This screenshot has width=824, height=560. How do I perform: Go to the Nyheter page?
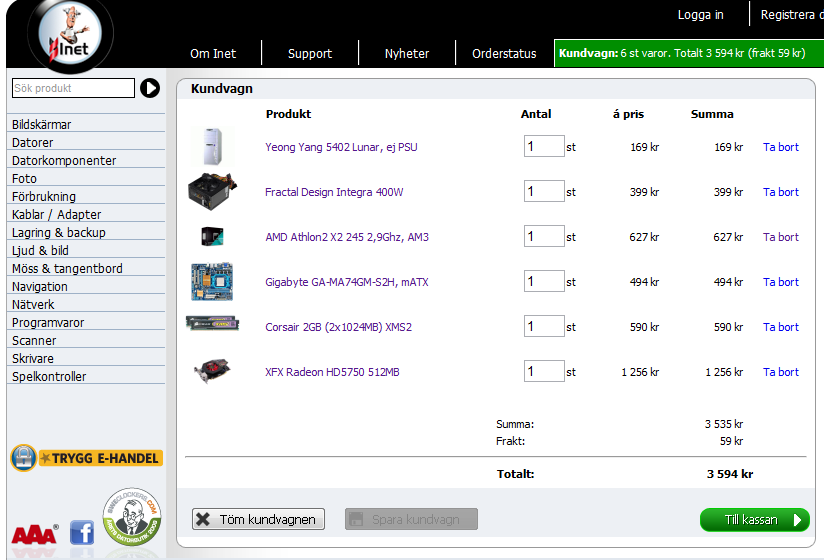(407, 54)
